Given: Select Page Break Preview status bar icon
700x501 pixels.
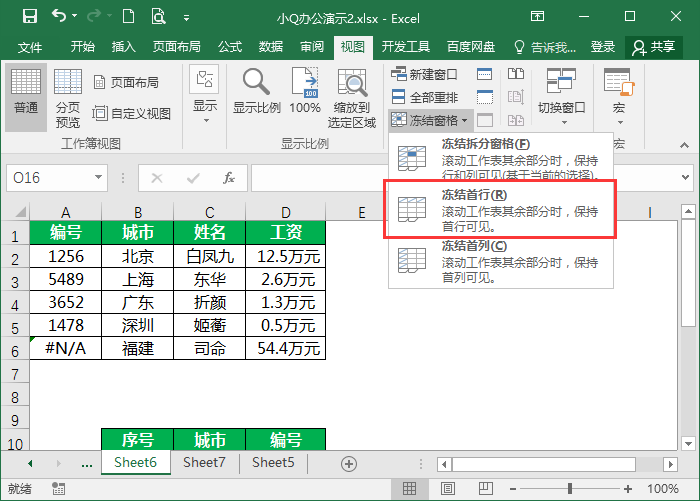Looking at the screenshot, I should 485,488.
